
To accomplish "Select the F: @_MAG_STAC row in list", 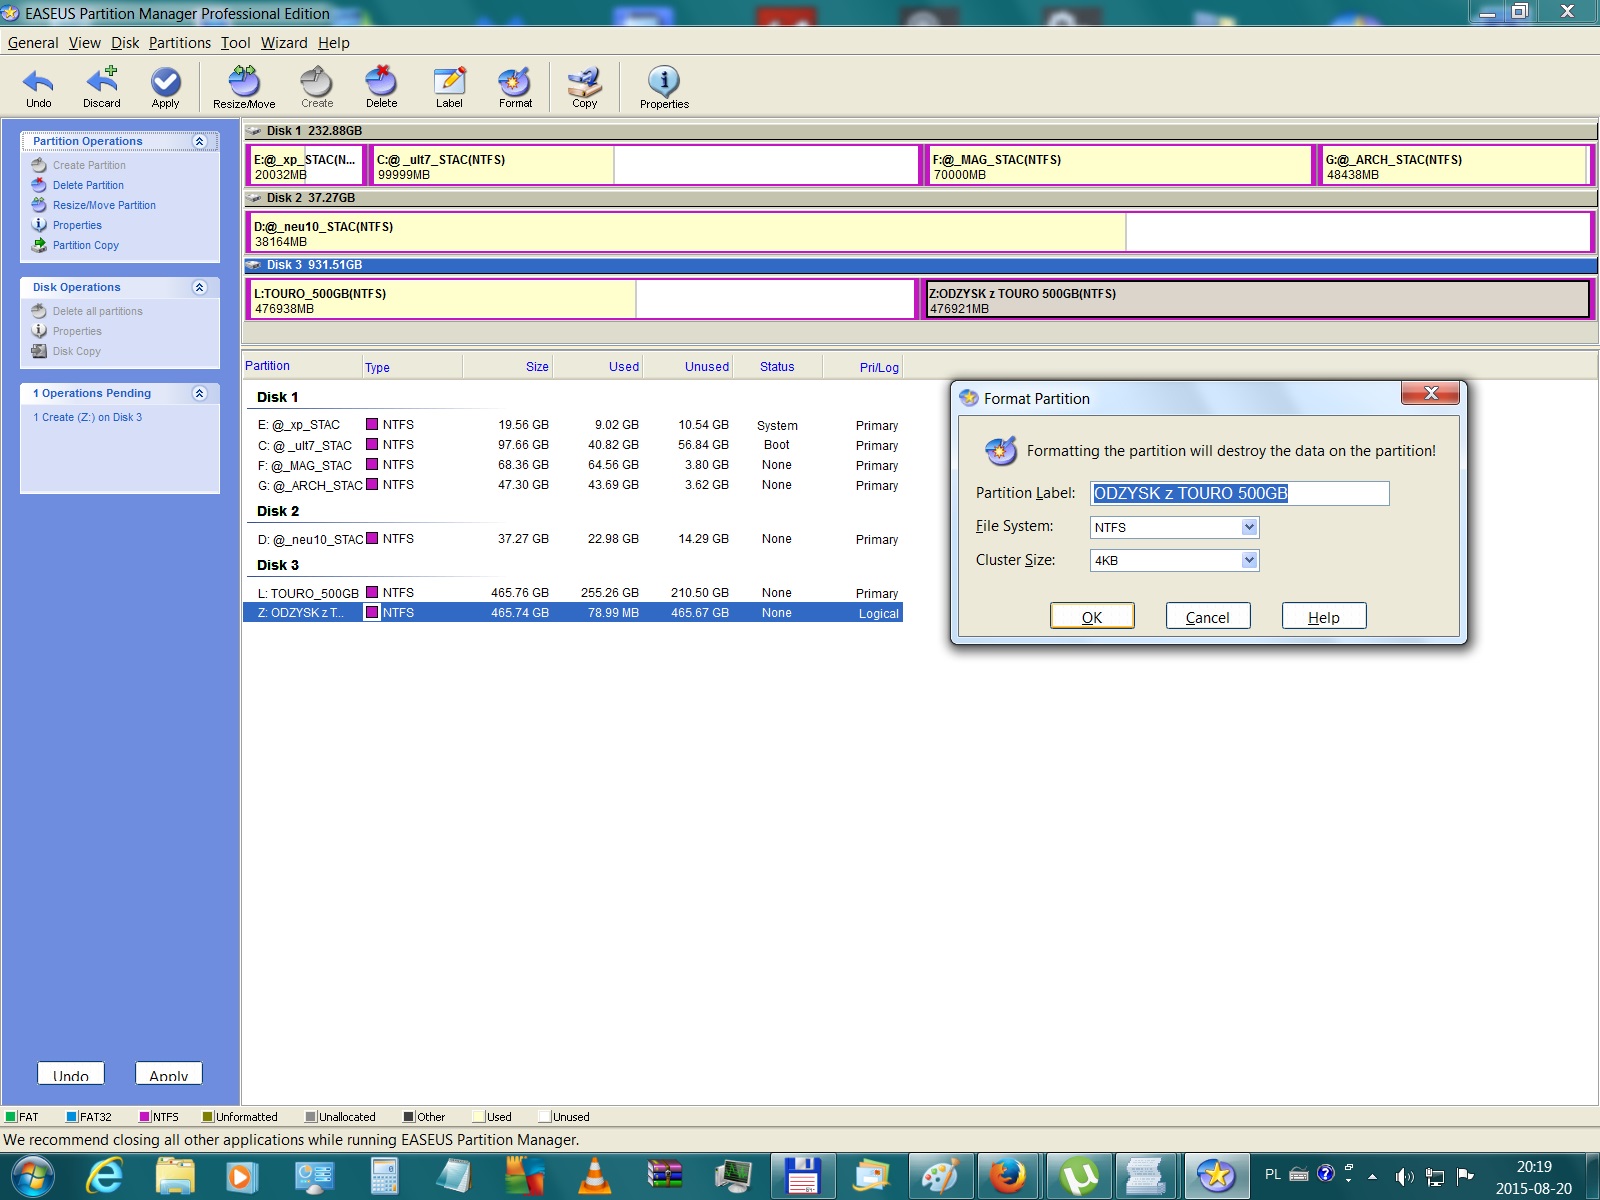I will click(572, 465).
